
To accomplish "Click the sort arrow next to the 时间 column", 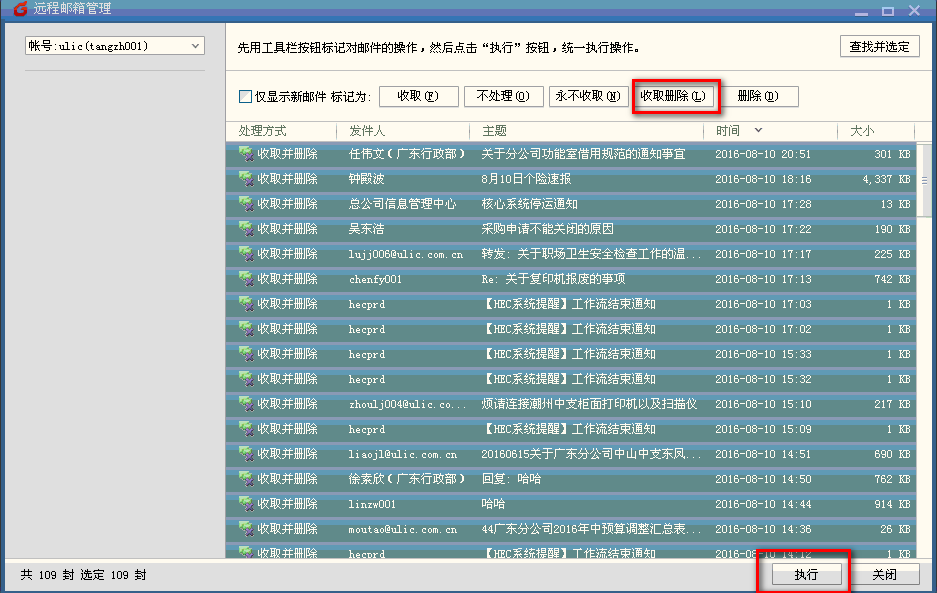I will (758, 131).
